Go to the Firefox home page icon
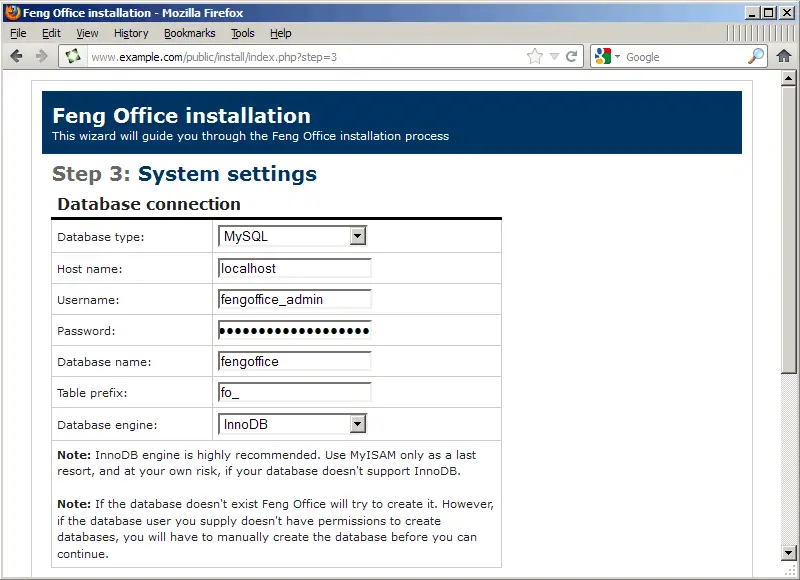This screenshot has width=800, height=580. [x=784, y=56]
